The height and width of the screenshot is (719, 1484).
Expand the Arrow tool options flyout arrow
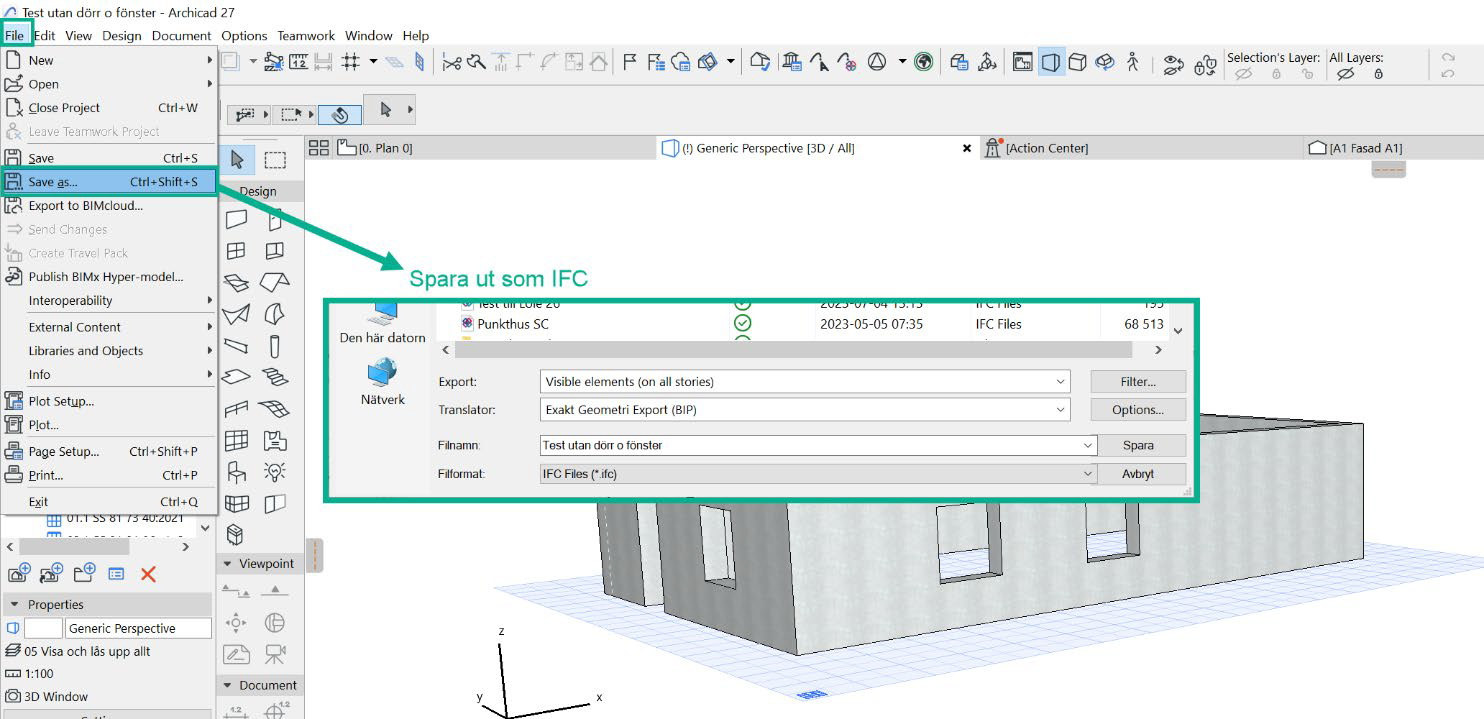tap(409, 109)
